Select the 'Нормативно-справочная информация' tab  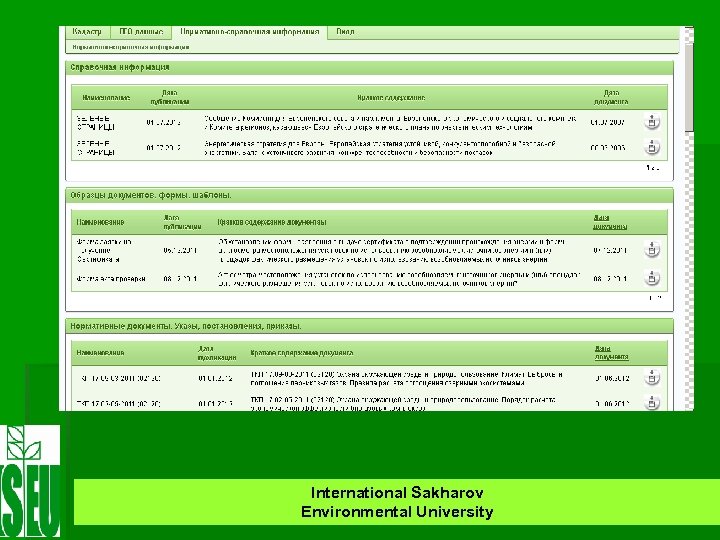point(249,32)
